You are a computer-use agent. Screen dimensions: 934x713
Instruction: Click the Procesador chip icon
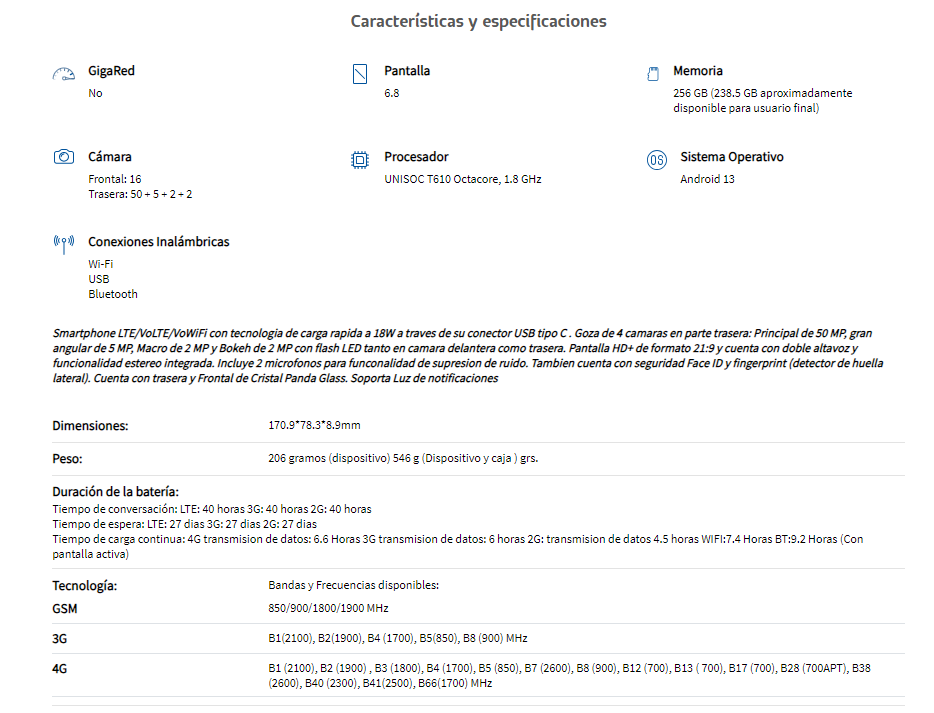coord(360,160)
